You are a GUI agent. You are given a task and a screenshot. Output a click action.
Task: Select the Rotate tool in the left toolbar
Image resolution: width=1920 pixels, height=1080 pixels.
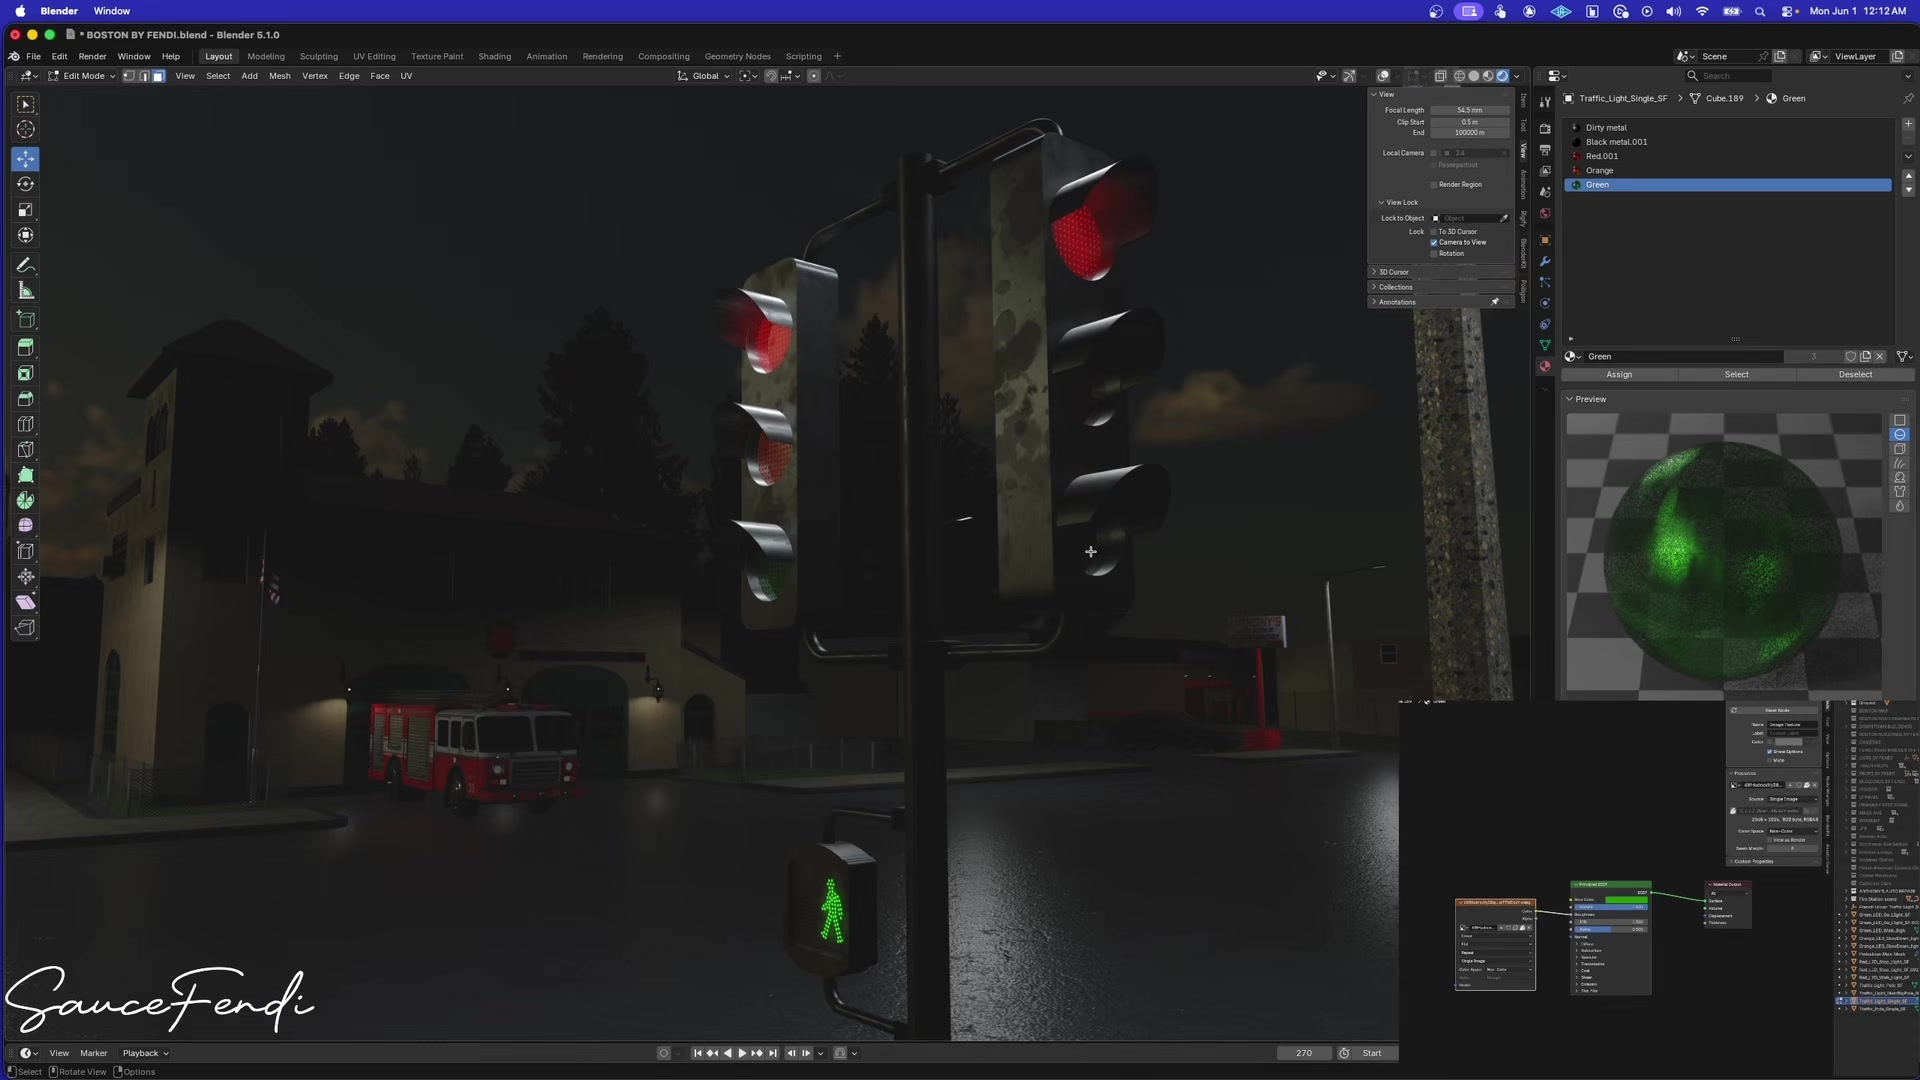click(26, 184)
